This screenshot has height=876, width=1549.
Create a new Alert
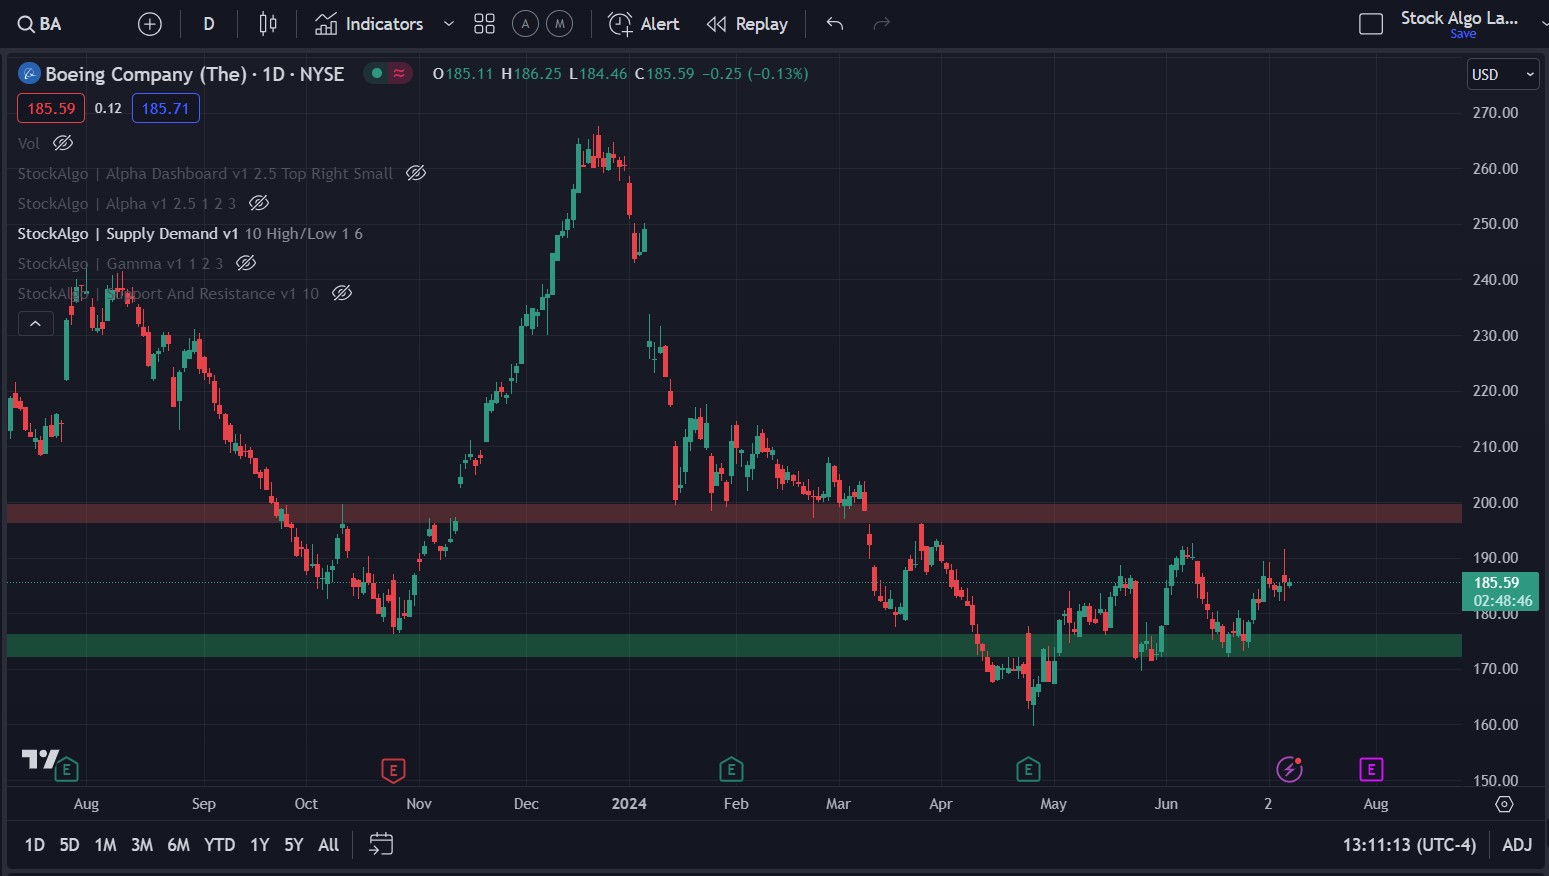coord(644,24)
